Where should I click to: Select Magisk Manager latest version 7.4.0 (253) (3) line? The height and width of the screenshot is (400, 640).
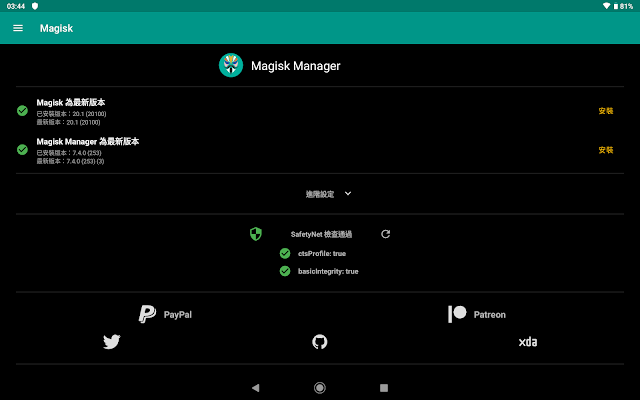coord(70,161)
